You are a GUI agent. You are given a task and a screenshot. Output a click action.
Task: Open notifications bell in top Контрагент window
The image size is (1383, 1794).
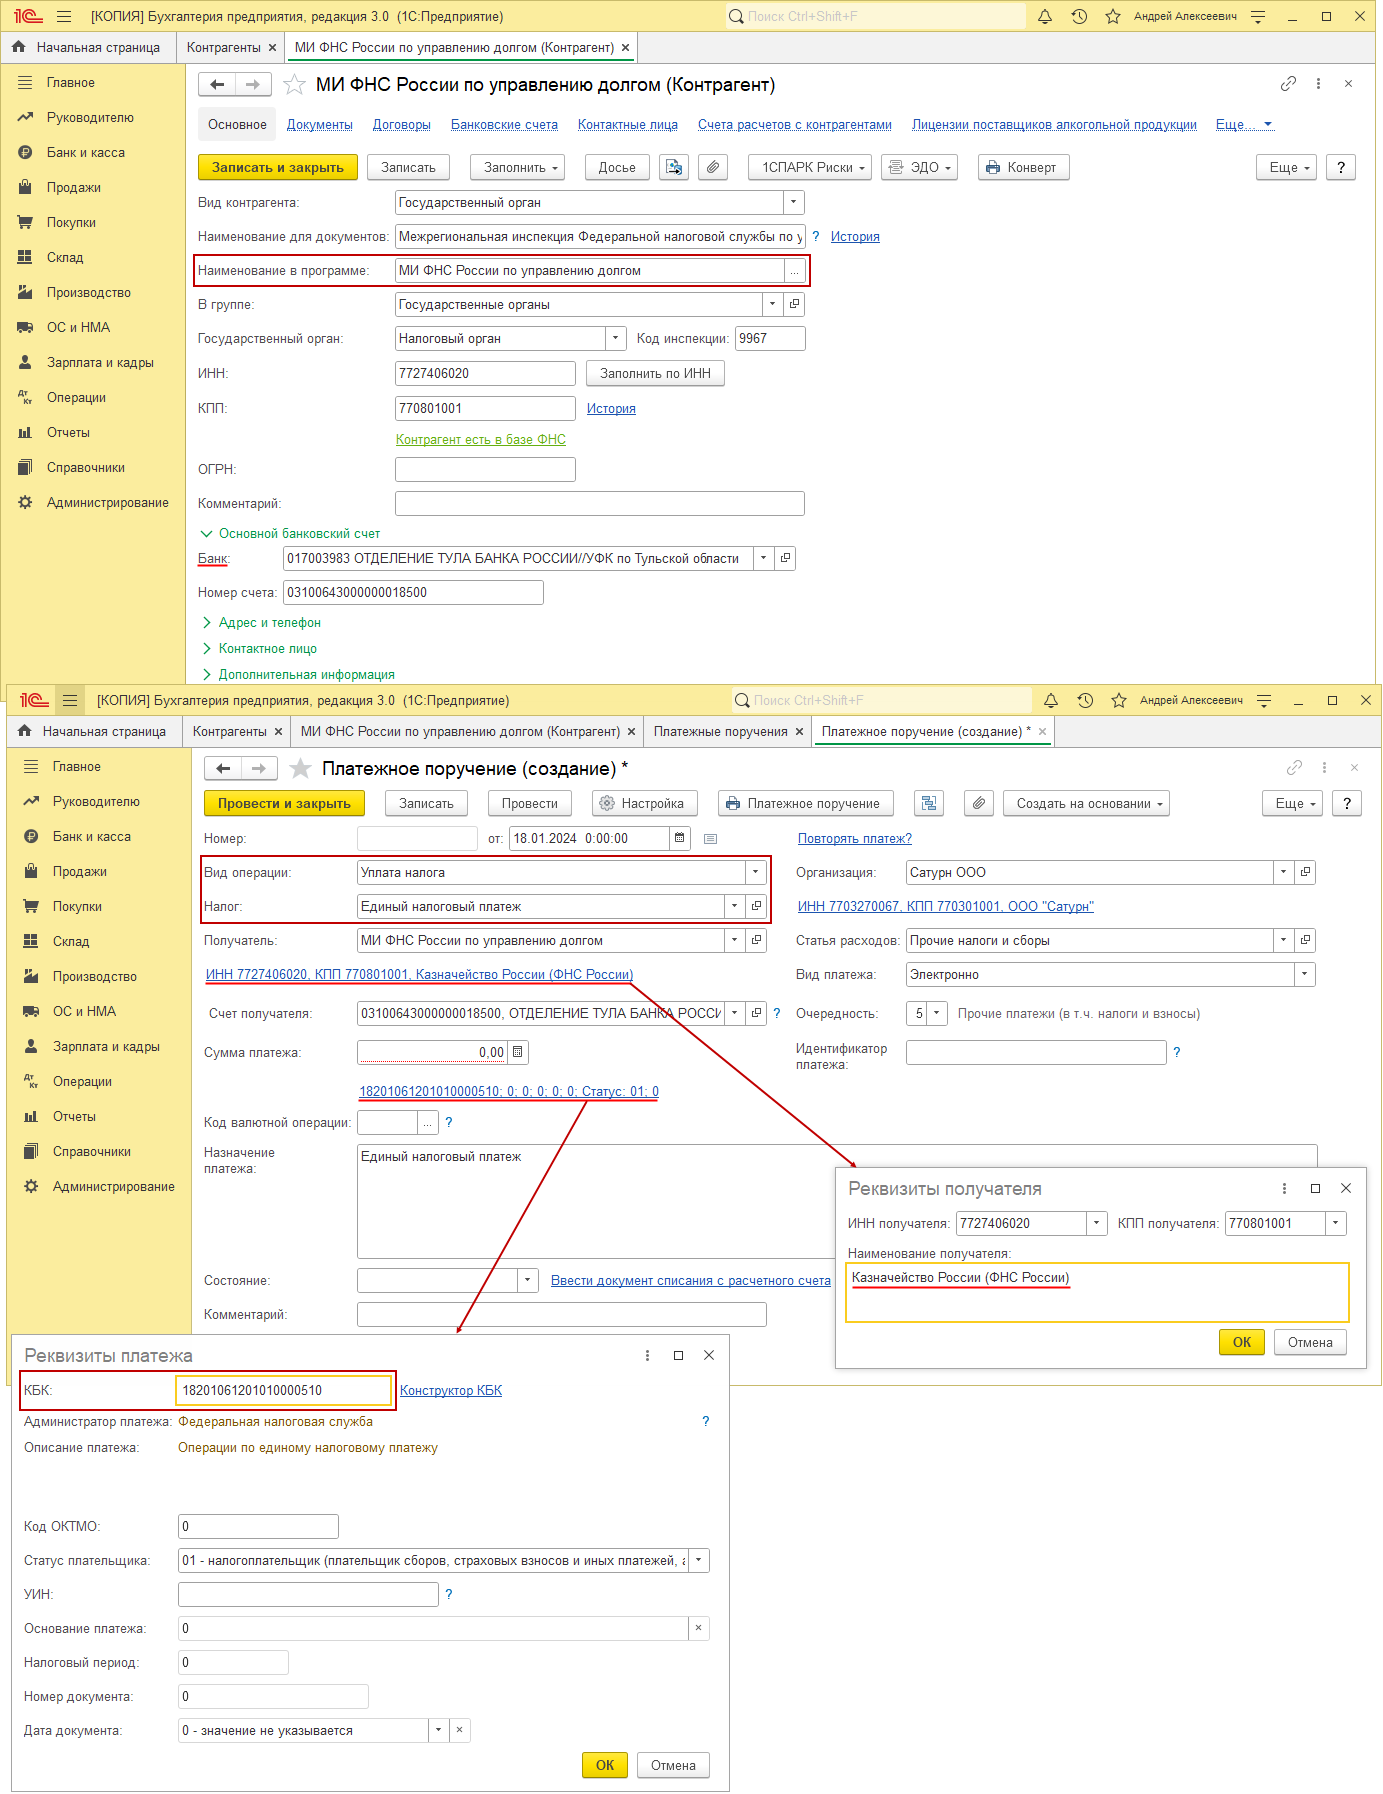(1045, 17)
